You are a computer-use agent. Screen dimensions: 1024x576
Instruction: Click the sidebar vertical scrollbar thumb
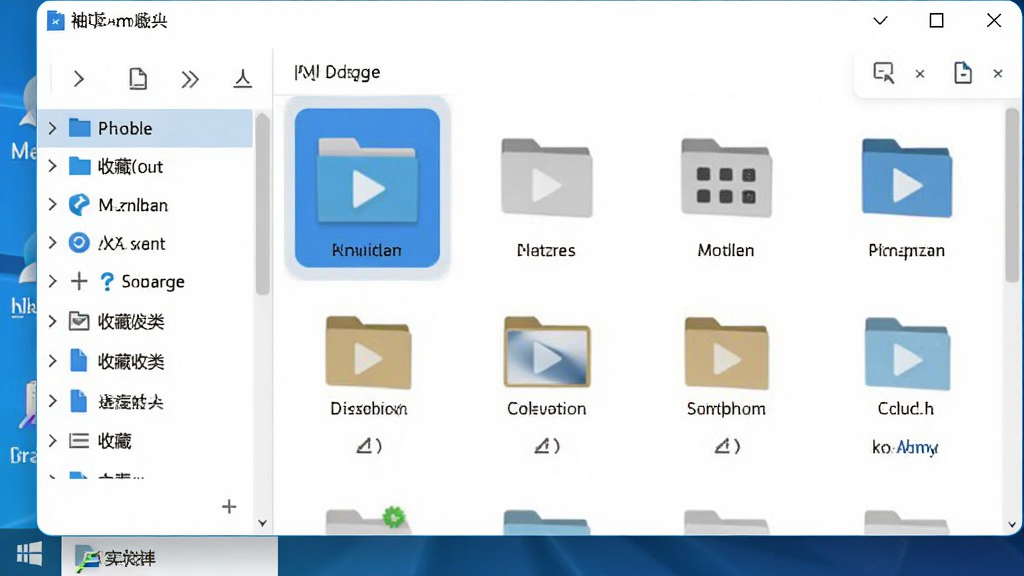263,204
